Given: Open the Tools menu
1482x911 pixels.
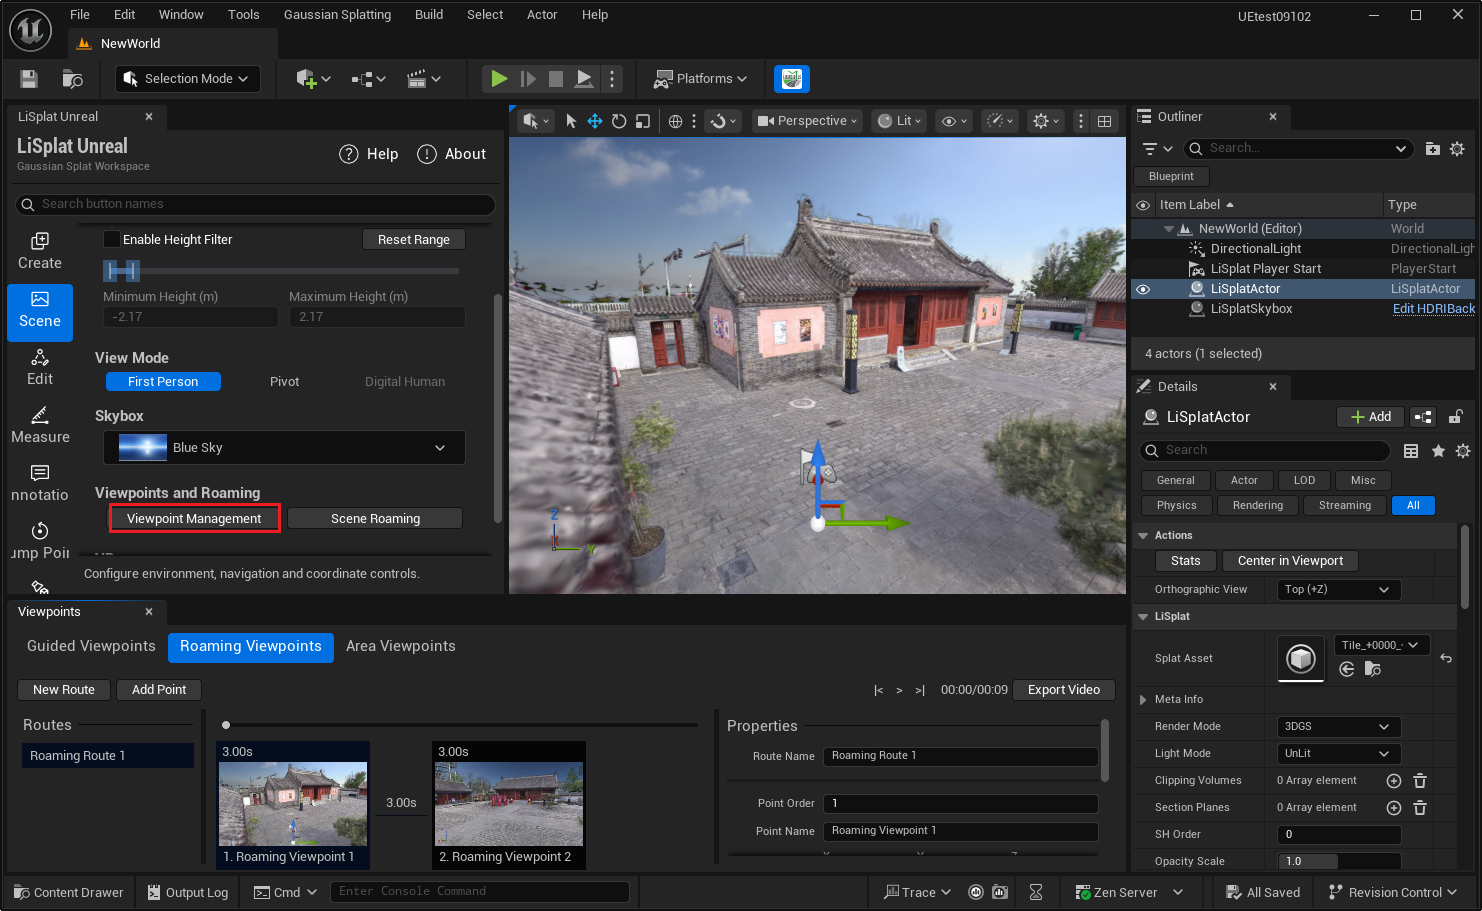Looking at the screenshot, I should pos(243,15).
